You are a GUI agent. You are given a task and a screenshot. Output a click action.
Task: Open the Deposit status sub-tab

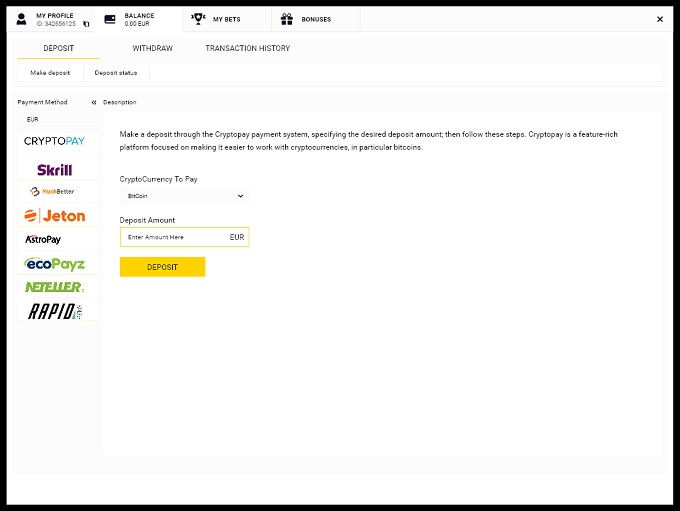tap(116, 73)
